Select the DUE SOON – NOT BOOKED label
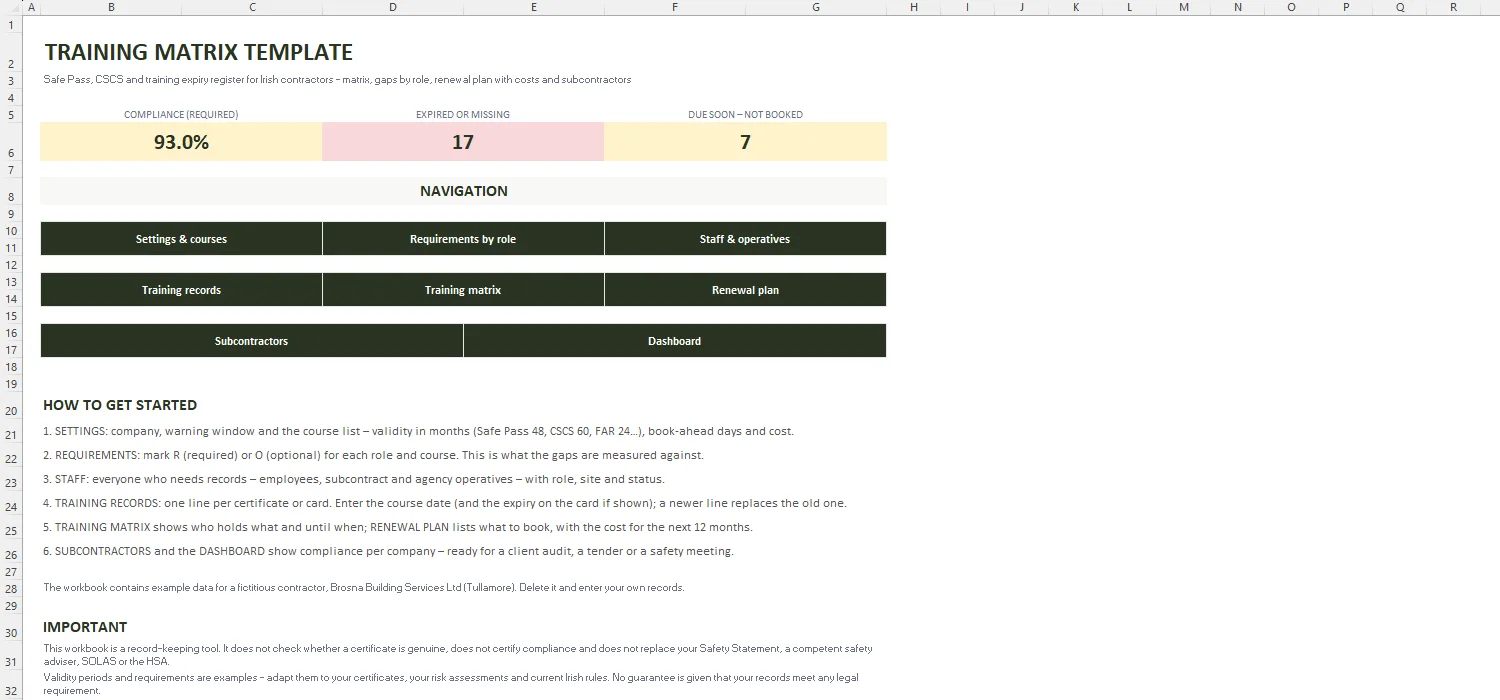 (x=745, y=115)
